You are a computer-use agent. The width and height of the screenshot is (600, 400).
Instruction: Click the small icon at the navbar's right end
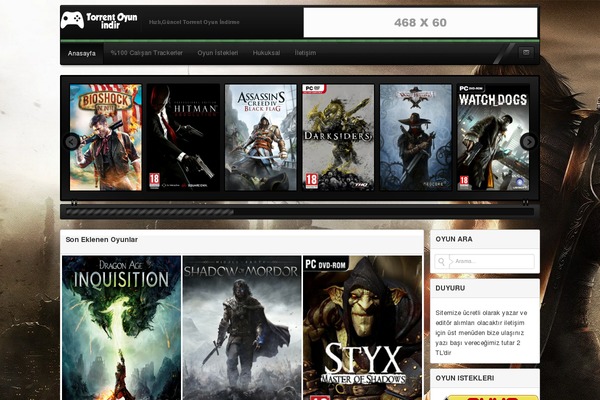(x=526, y=53)
